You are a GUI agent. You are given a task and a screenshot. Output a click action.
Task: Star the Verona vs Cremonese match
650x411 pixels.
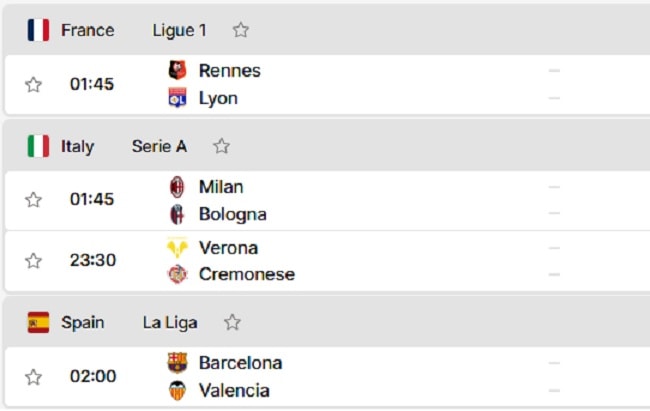(x=33, y=261)
